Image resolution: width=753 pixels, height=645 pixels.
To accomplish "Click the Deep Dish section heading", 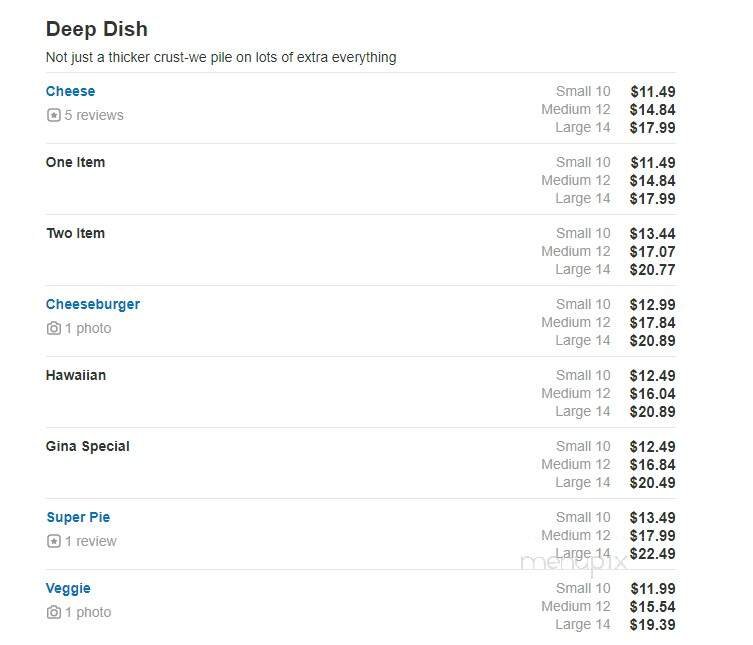I will 97,29.
